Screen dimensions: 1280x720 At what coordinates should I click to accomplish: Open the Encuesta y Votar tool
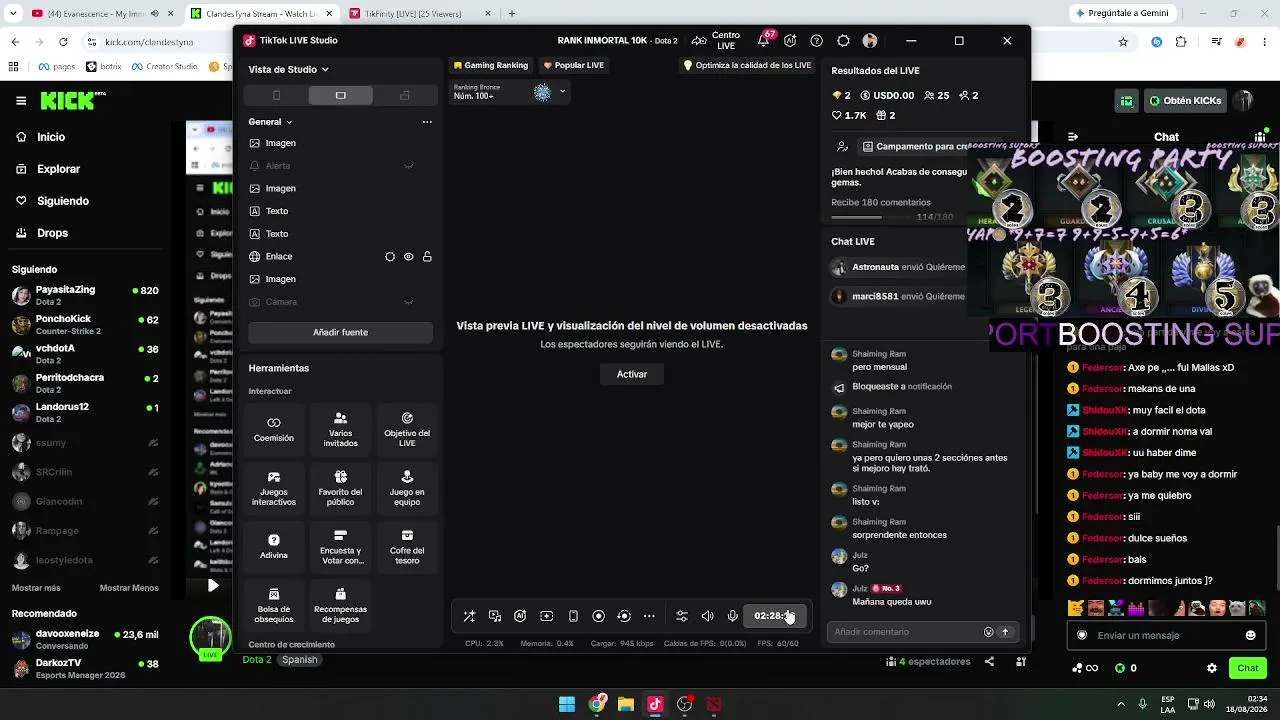341,546
